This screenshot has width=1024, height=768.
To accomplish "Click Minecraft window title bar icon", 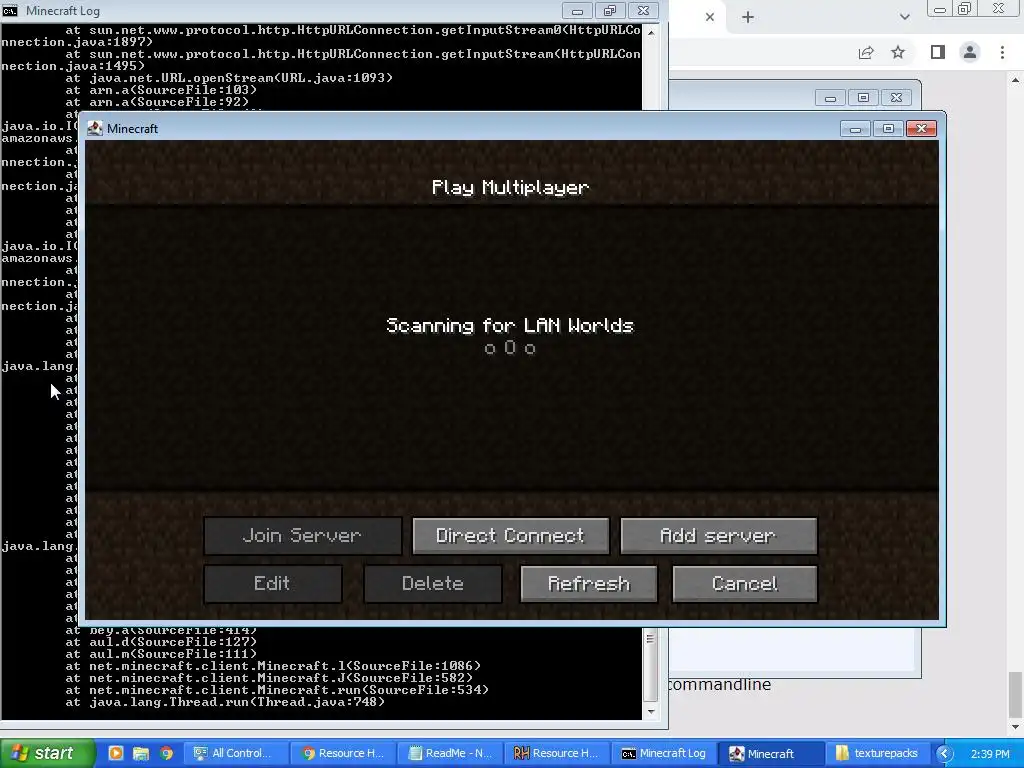I will click(95, 128).
